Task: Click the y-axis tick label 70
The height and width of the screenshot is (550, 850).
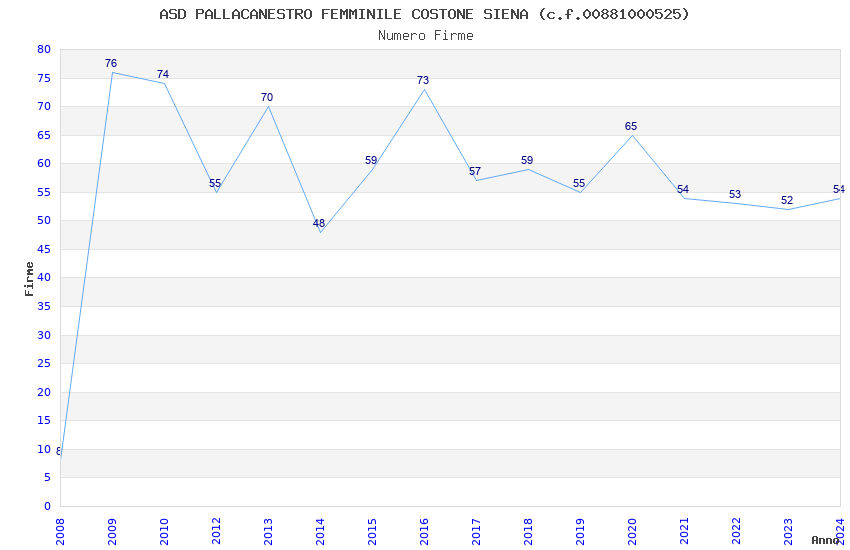Action: tap(44, 106)
